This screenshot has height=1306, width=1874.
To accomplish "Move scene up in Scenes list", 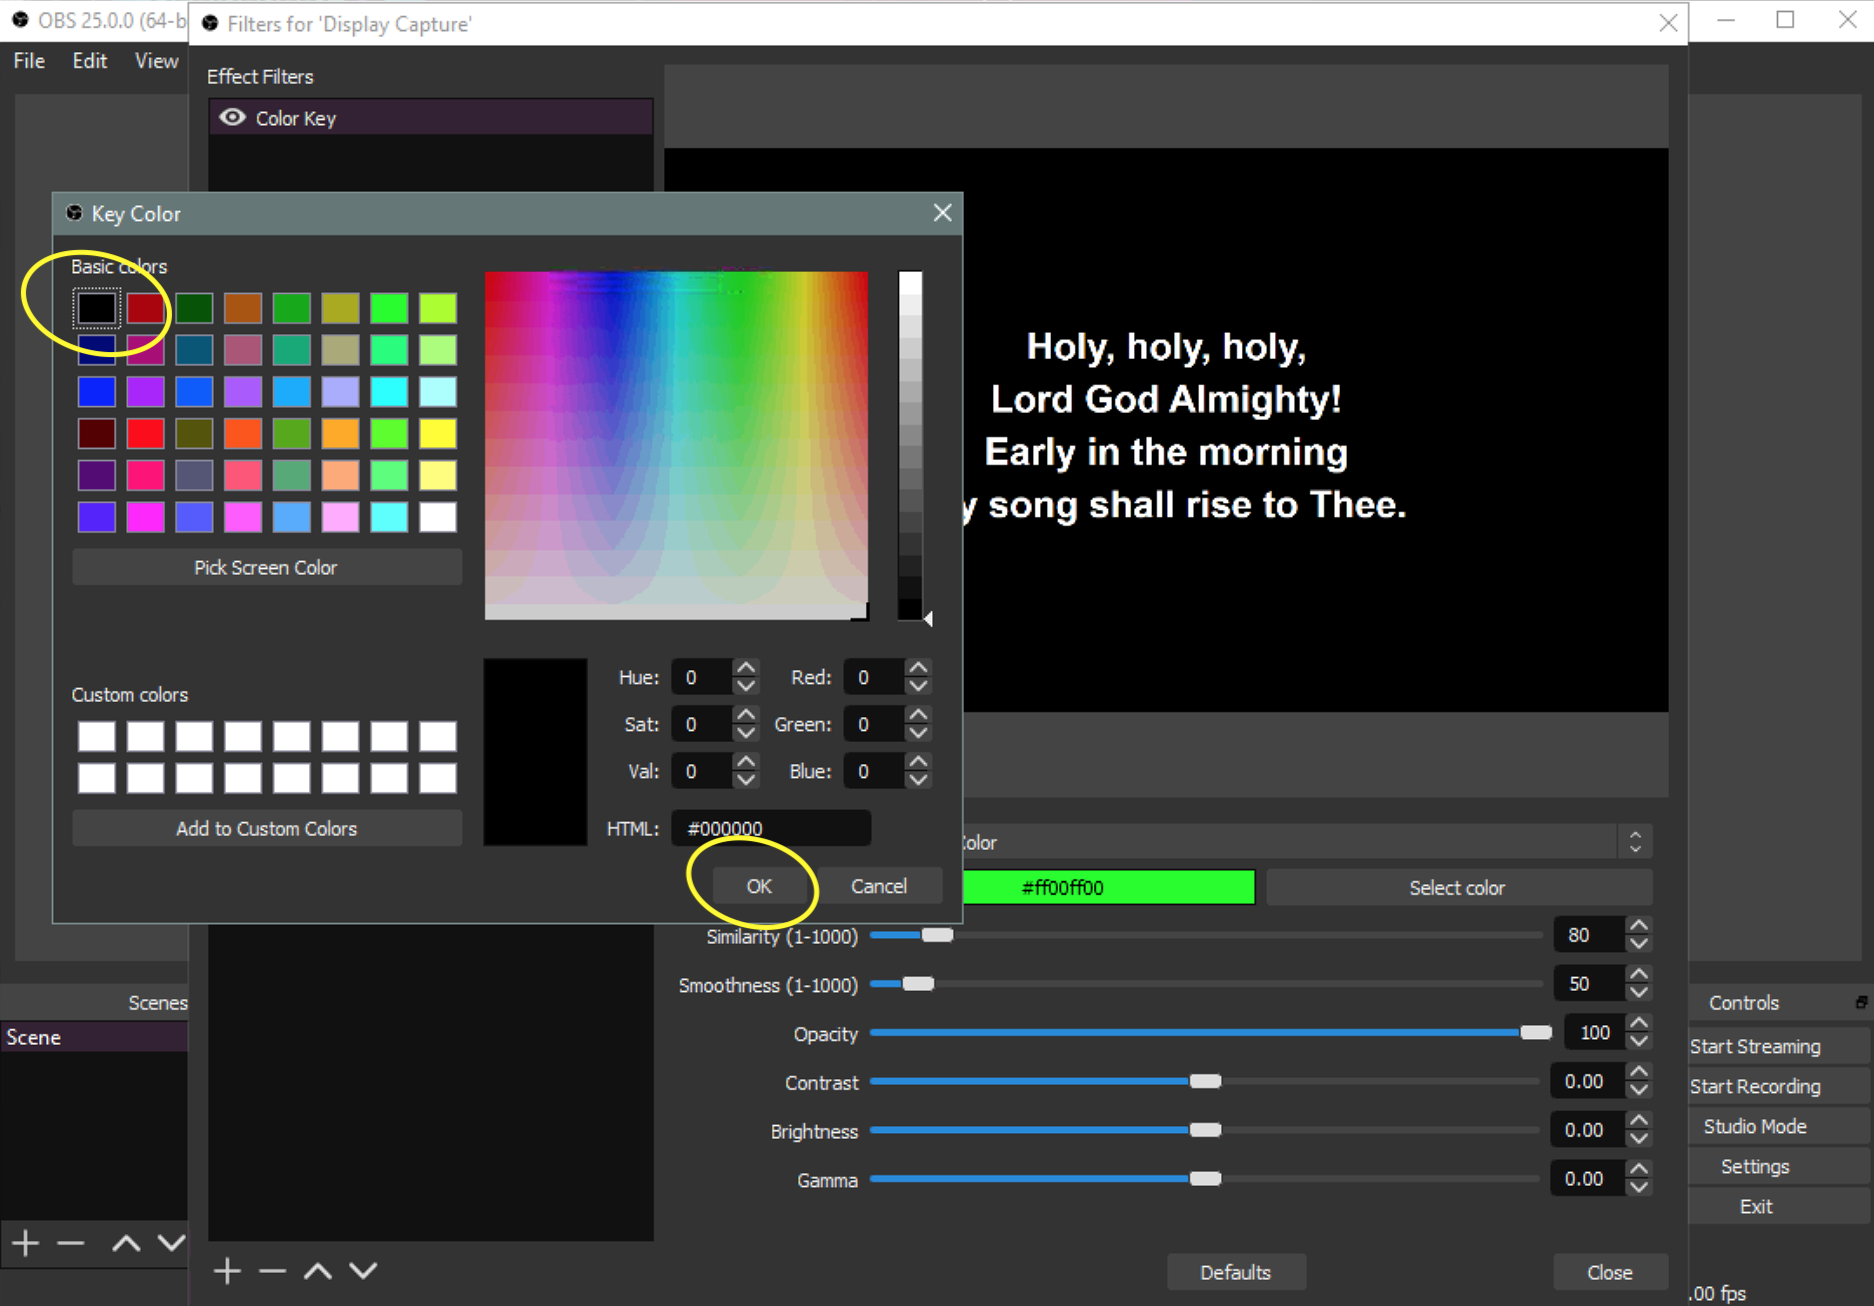I will (x=126, y=1243).
